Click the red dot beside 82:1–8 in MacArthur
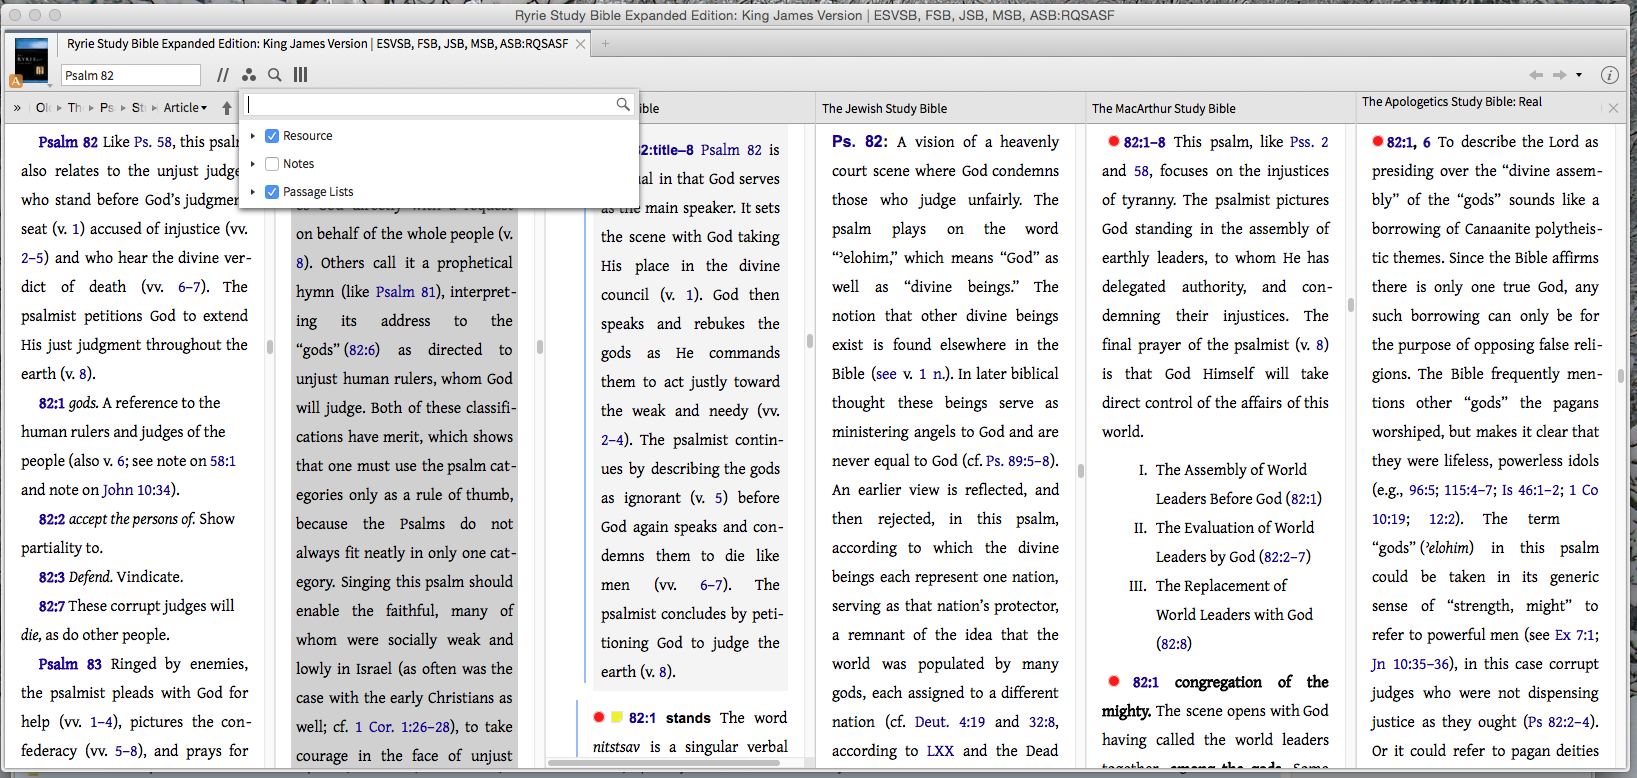The height and width of the screenshot is (778, 1637). click(1113, 142)
